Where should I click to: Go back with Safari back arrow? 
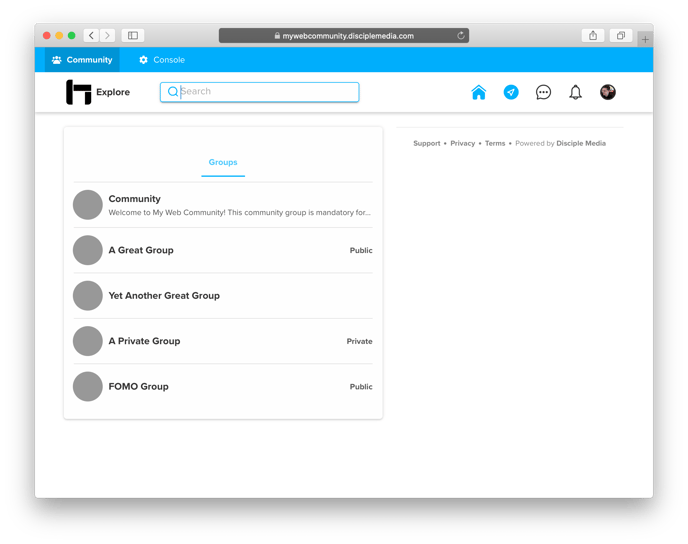(91, 36)
